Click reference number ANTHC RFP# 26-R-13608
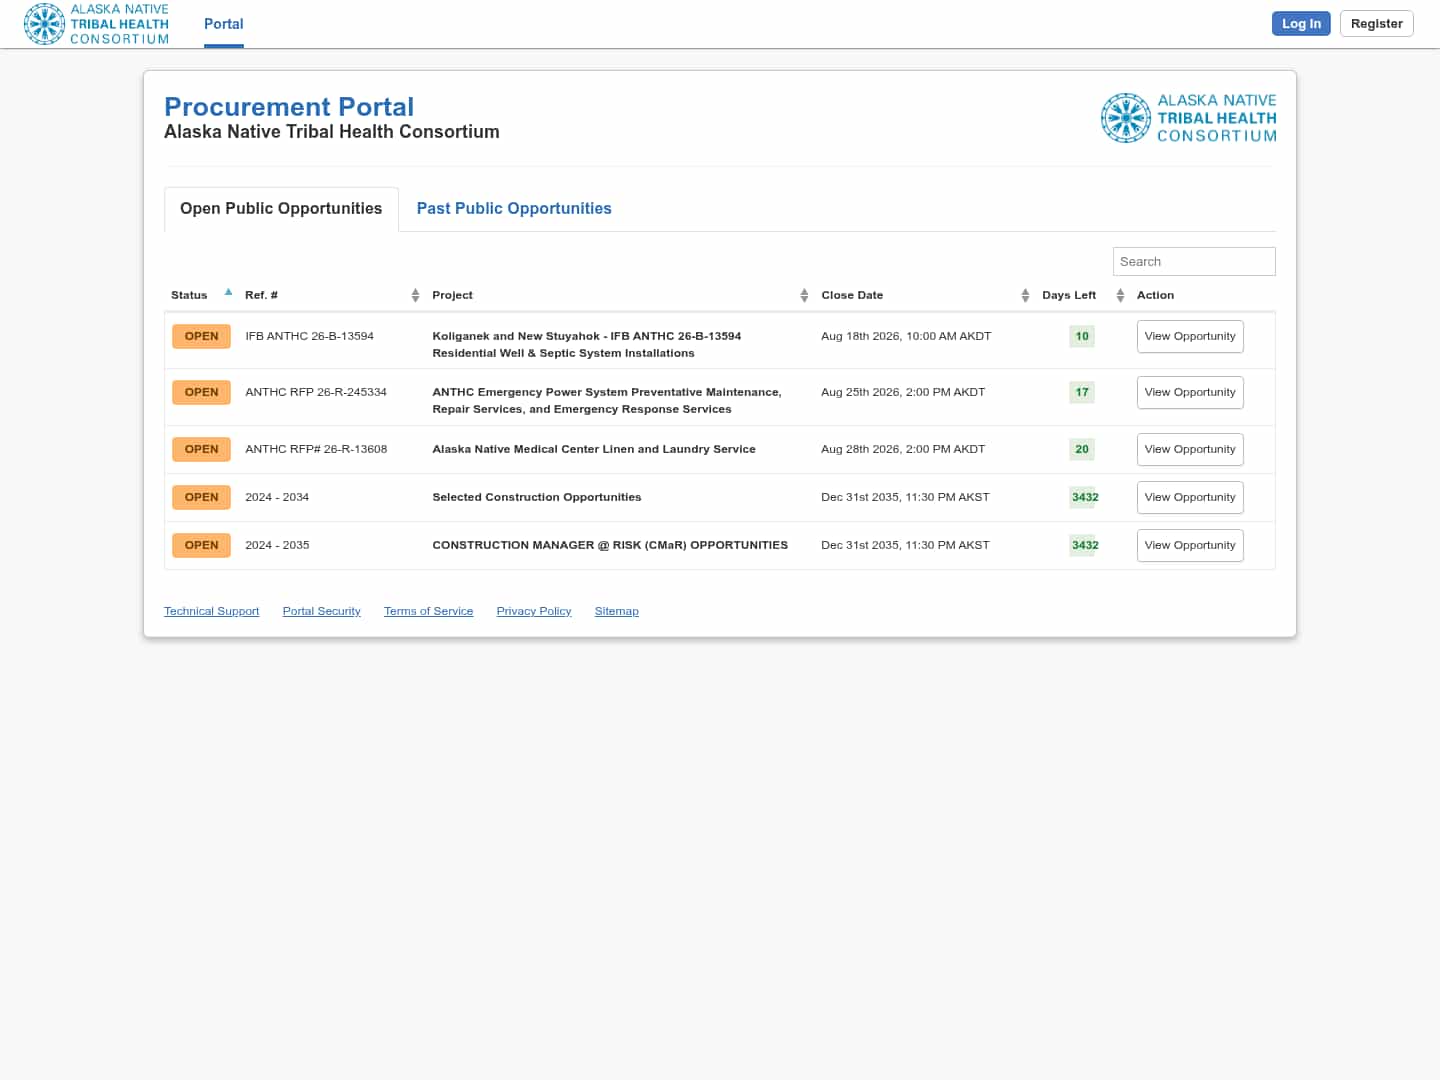Image resolution: width=1440 pixels, height=1080 pixels. pos(316,450)
